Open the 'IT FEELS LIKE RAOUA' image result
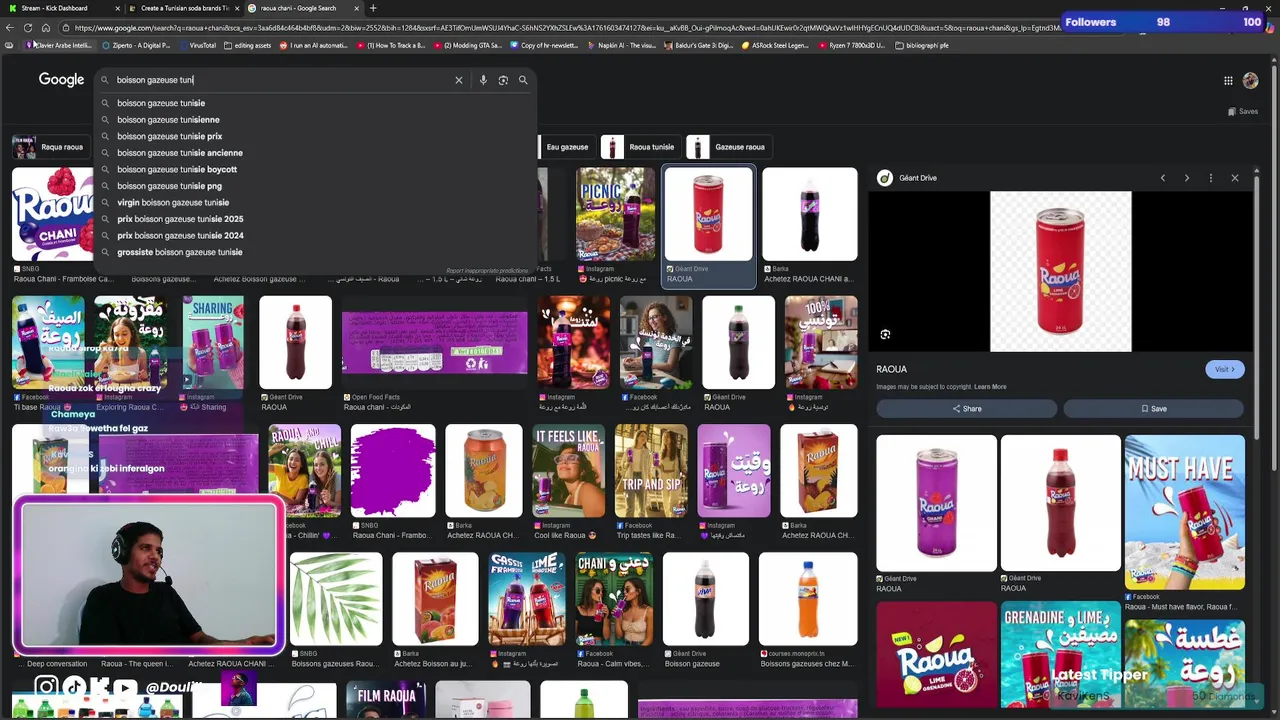Viewport: 1280px width, 720px height. coord(568,470)
